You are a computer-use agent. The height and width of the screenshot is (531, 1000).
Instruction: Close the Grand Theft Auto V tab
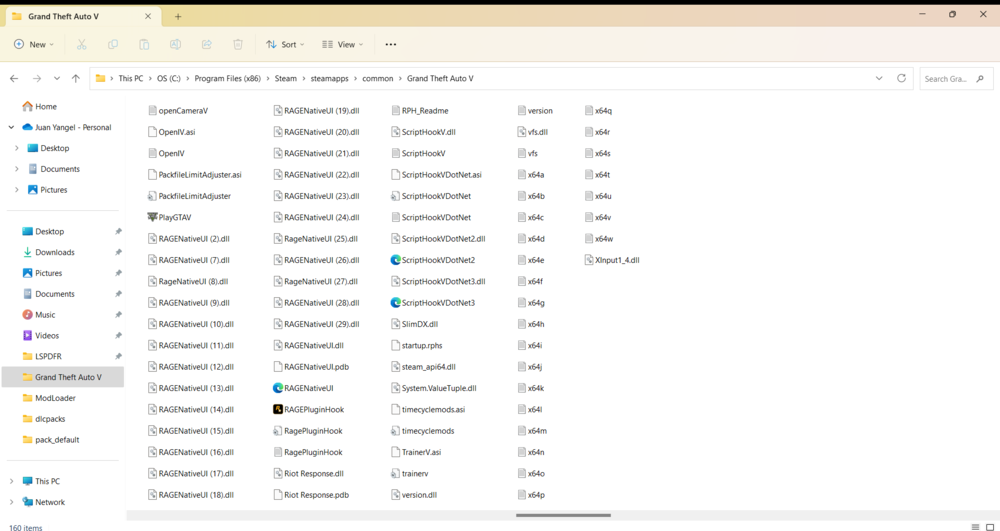click(148, 17)
